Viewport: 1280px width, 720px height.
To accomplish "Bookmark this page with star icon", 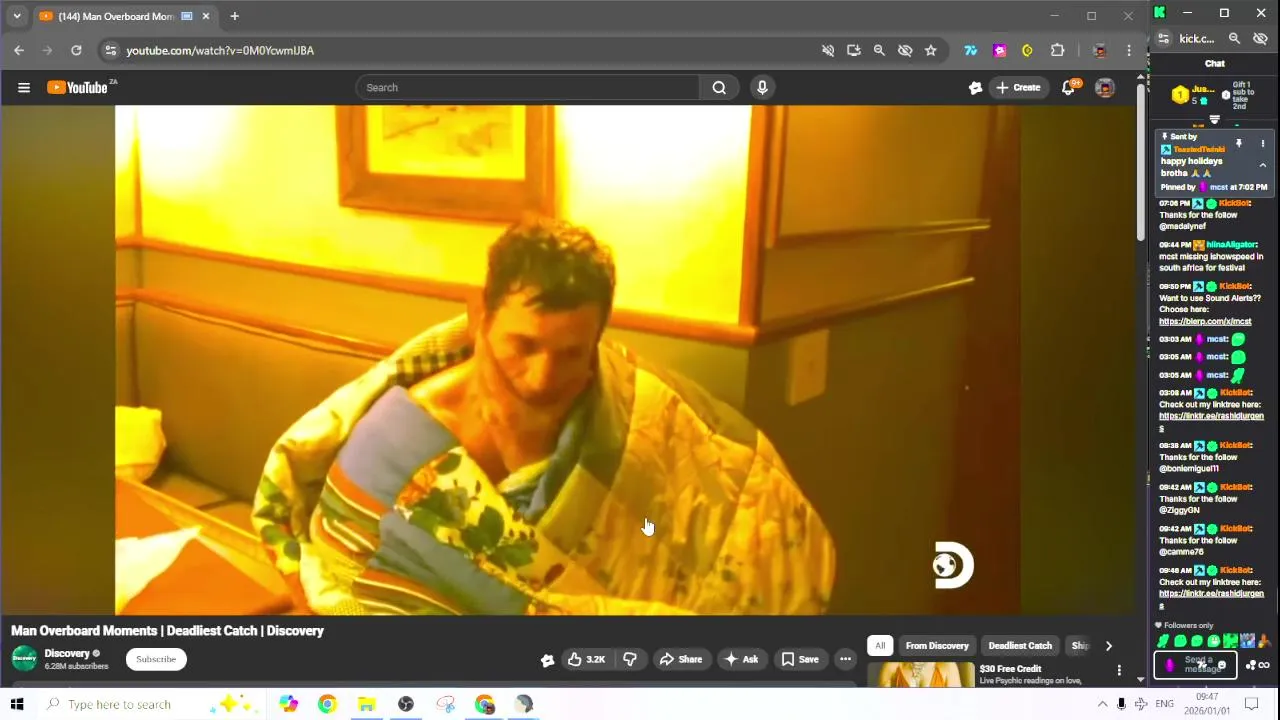I will point(931,50).
